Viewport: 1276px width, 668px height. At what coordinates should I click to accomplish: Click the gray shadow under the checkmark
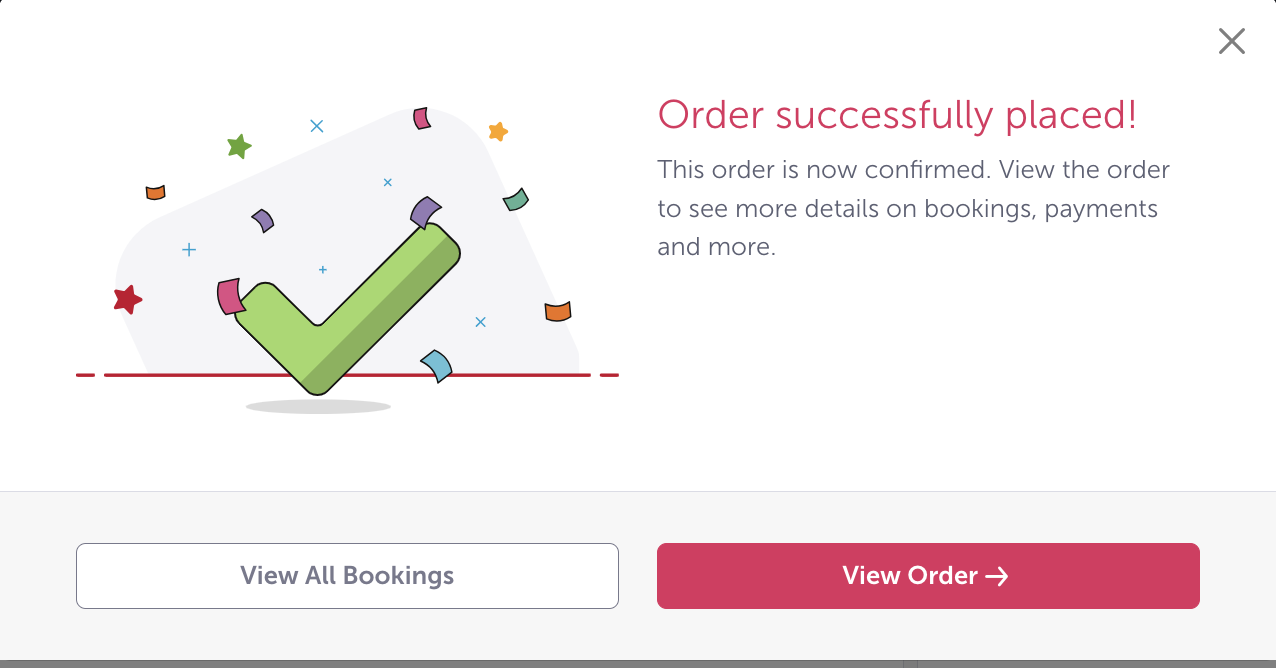[x=318, y=407]
